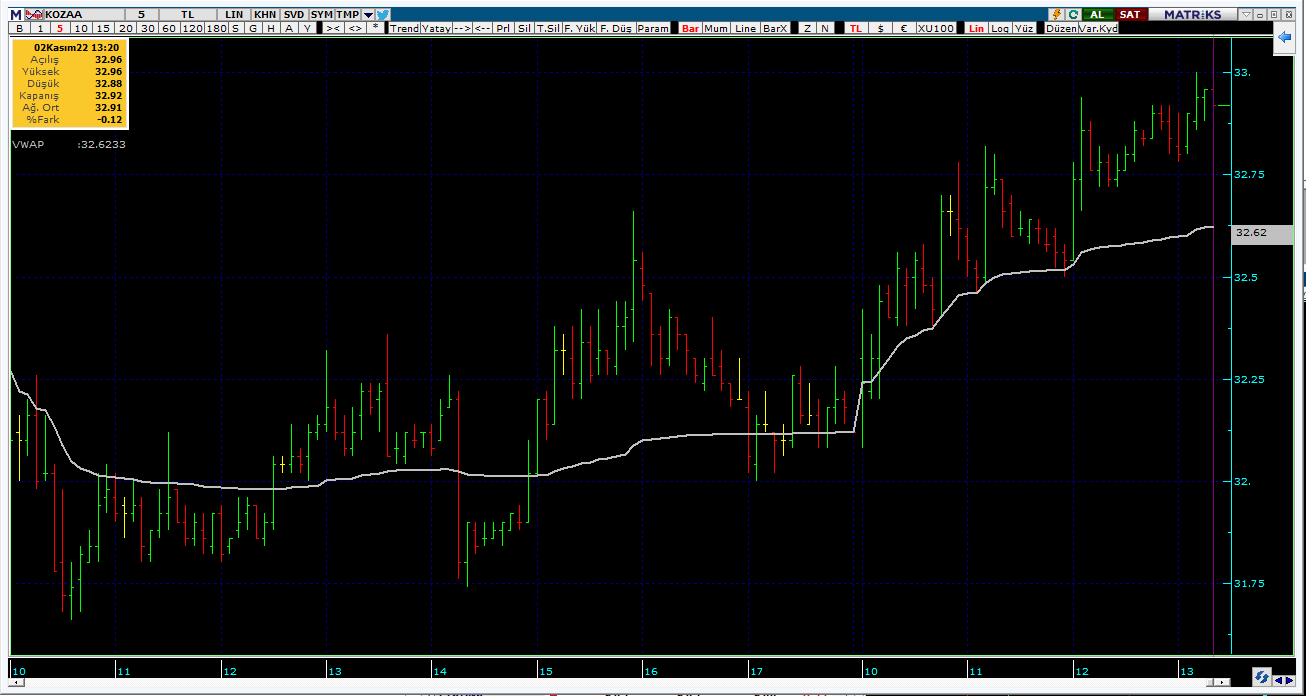
Task: Click the Trend drawing tool
Action: 404,28
